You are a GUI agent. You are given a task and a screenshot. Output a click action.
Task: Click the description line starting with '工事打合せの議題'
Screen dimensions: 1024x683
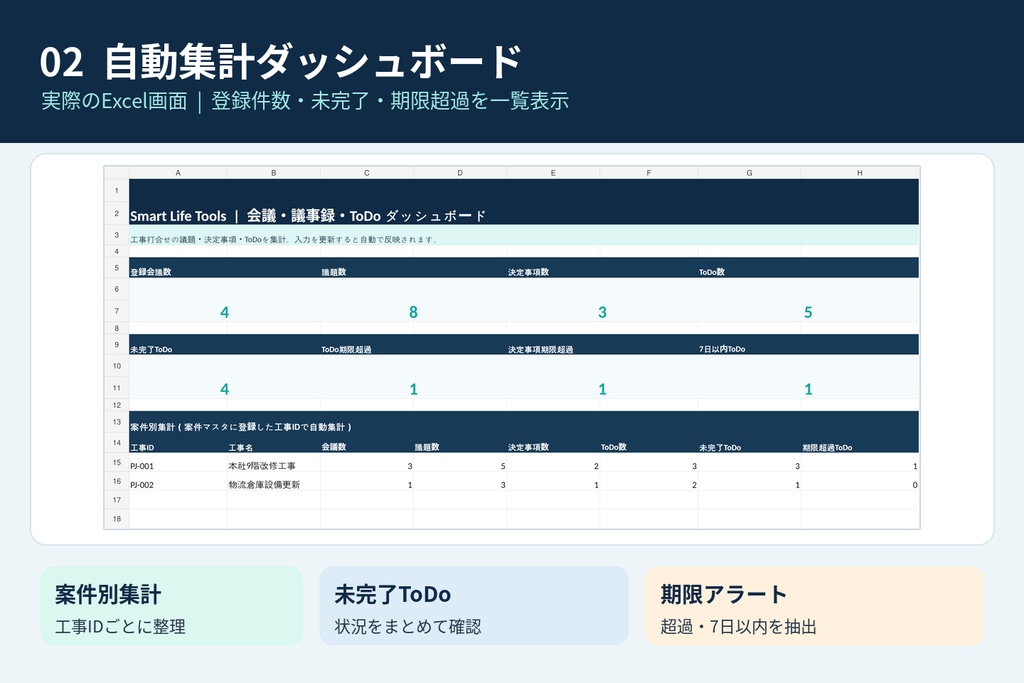pyautogui.click(x=283, y=240)
